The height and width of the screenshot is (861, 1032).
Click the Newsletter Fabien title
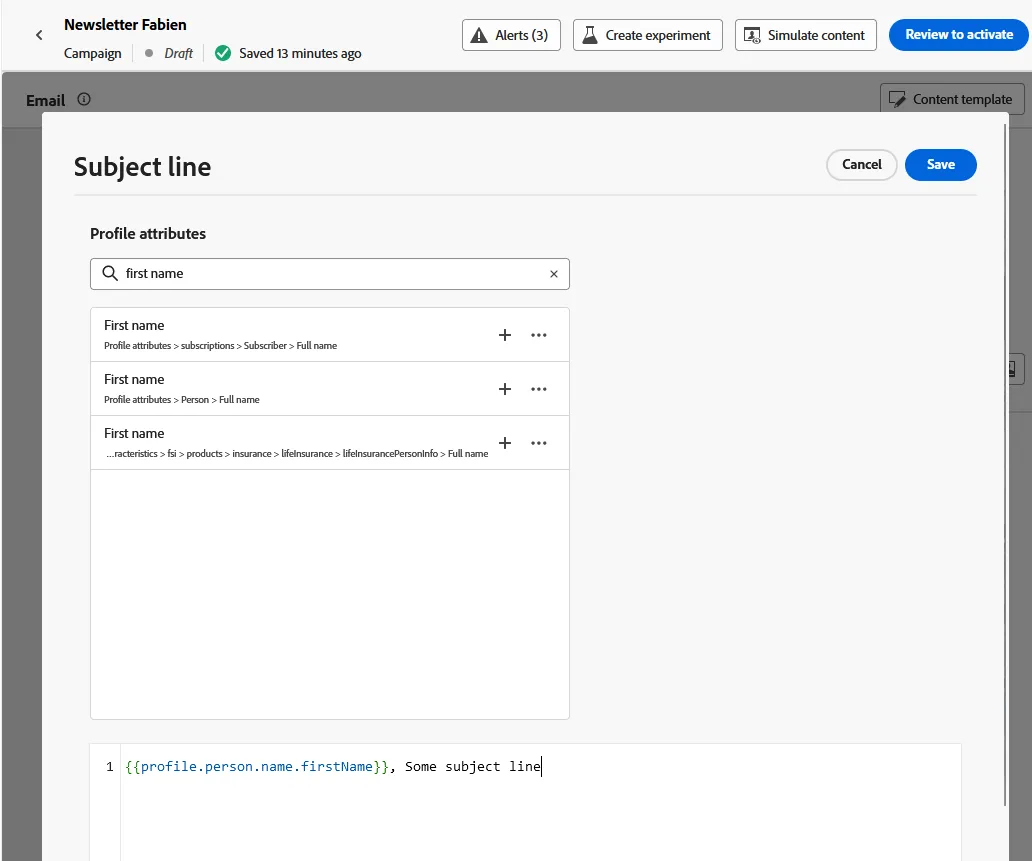(125, 24)
